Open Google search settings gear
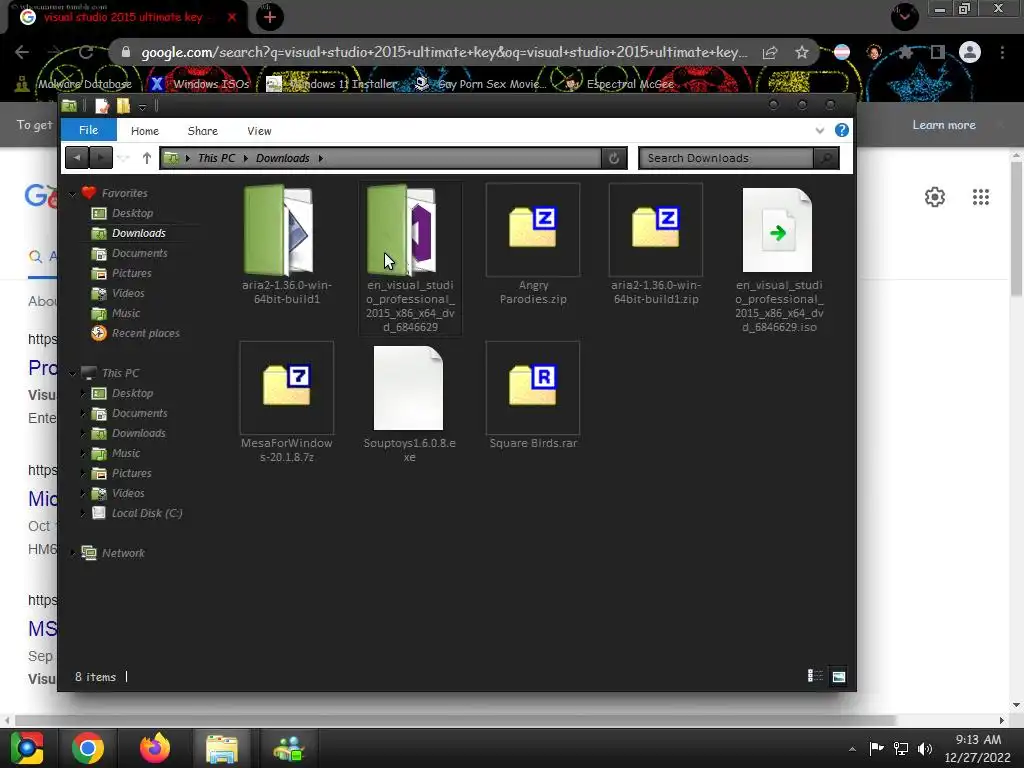 pos(935,197)
